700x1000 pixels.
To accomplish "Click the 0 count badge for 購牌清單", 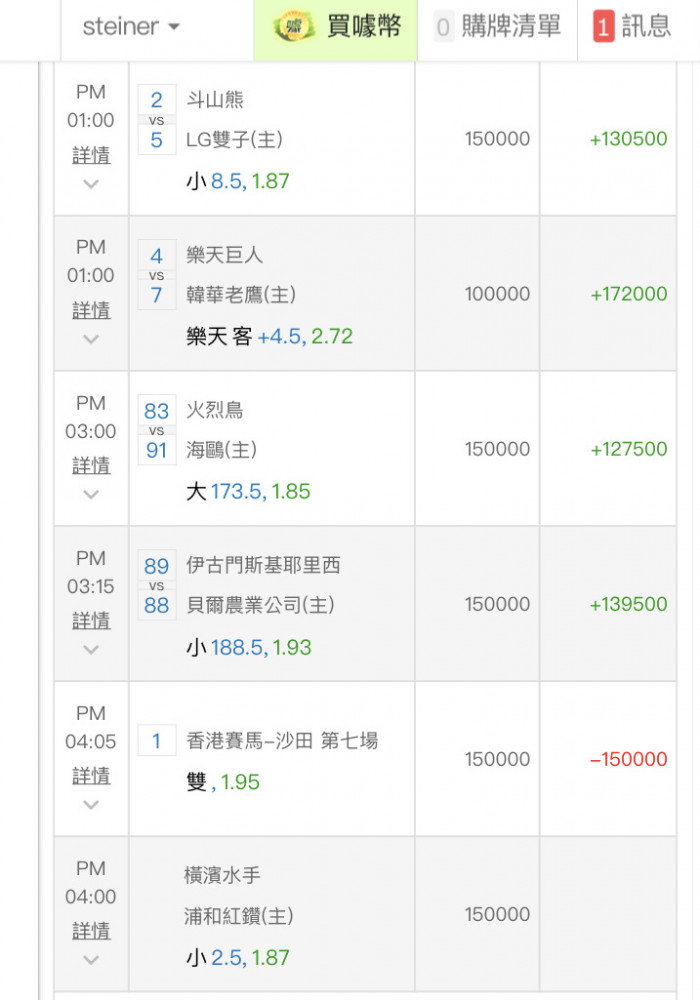I will click(x=443, y=27).
